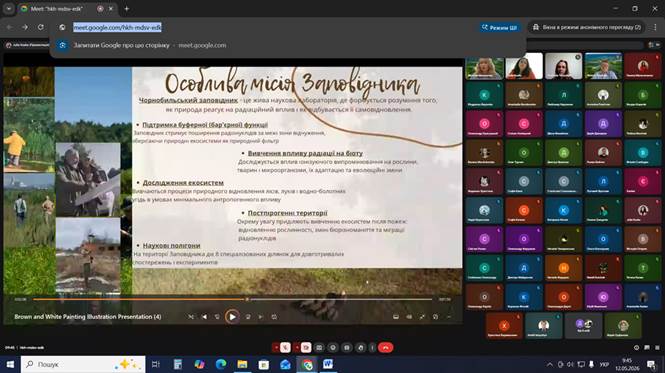Open a new browser tab

pos(127,8)
